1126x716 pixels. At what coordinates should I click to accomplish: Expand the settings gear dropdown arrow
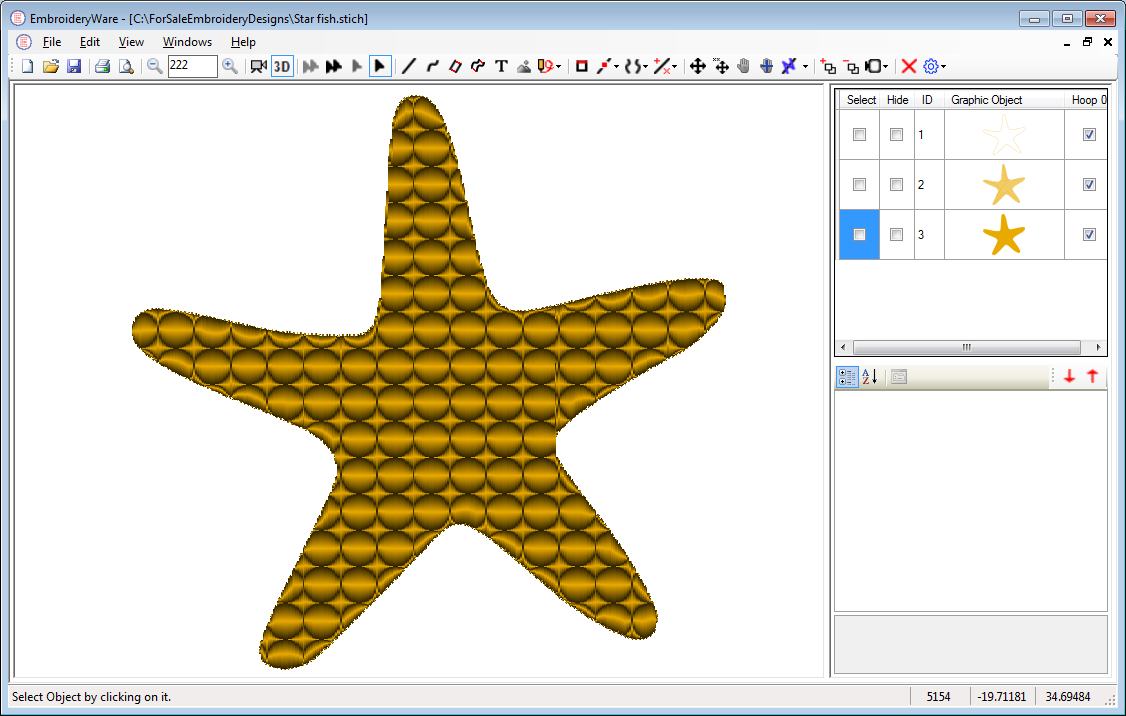click(x=944, y=67)
